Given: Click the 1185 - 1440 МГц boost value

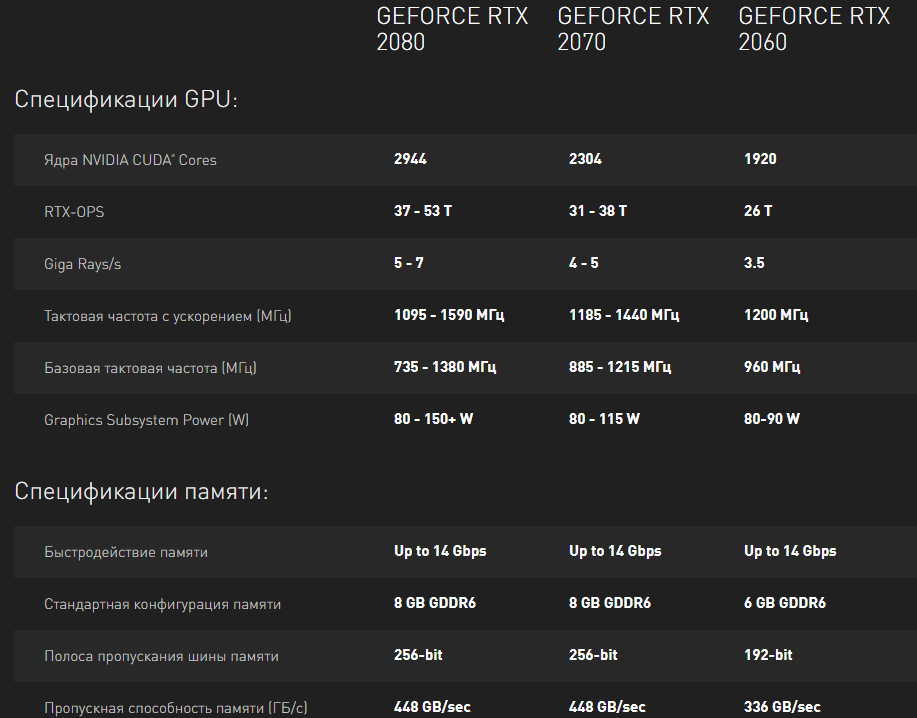Looking at the screenshot, I should (624, 315).
